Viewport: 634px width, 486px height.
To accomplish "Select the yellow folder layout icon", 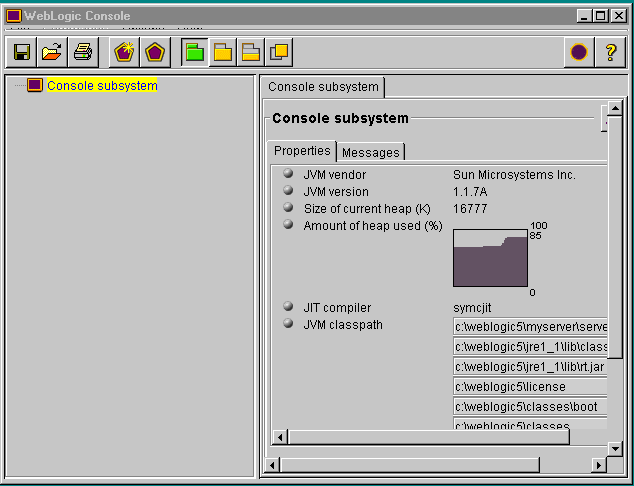I will click(x=223, y=52).
